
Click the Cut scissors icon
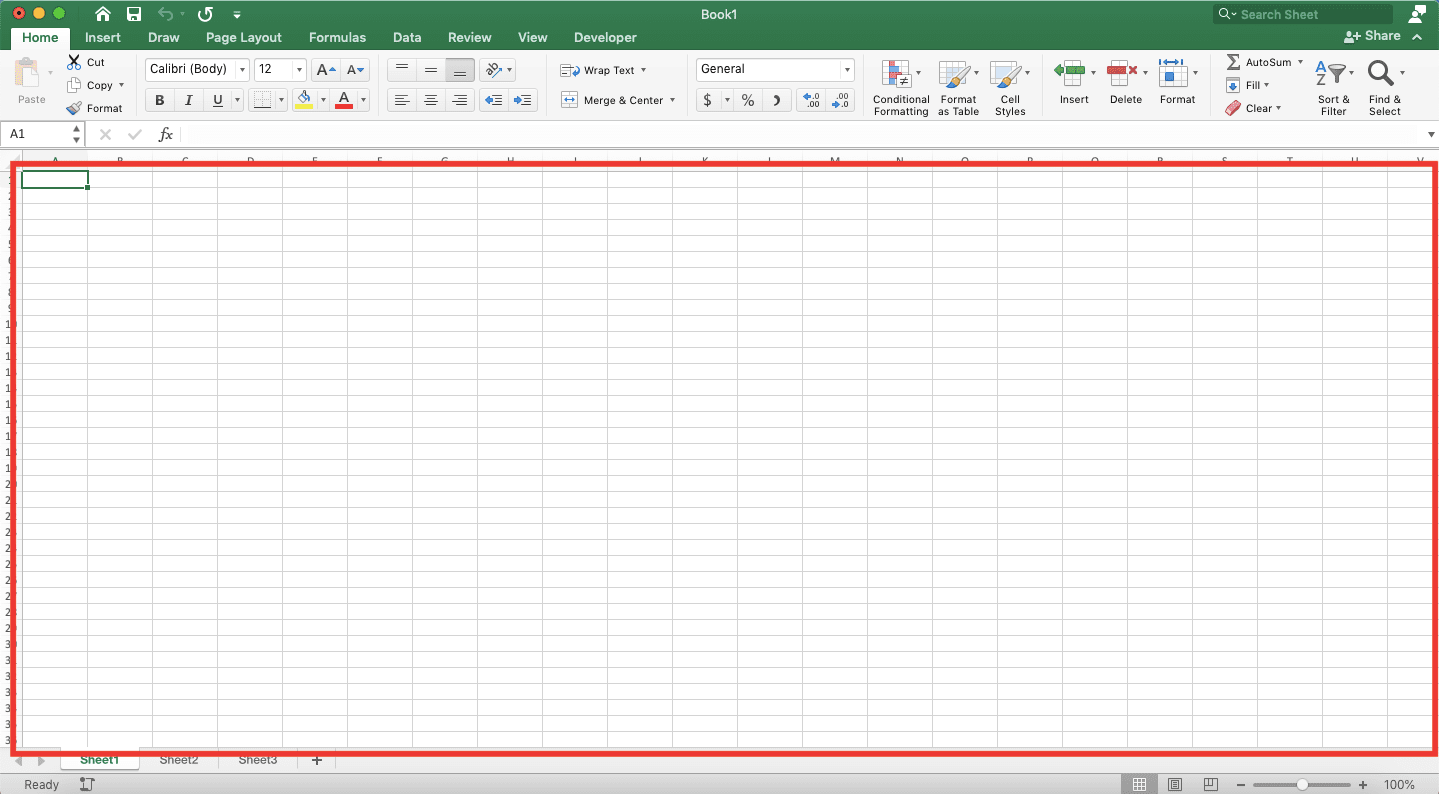(74, 62)
